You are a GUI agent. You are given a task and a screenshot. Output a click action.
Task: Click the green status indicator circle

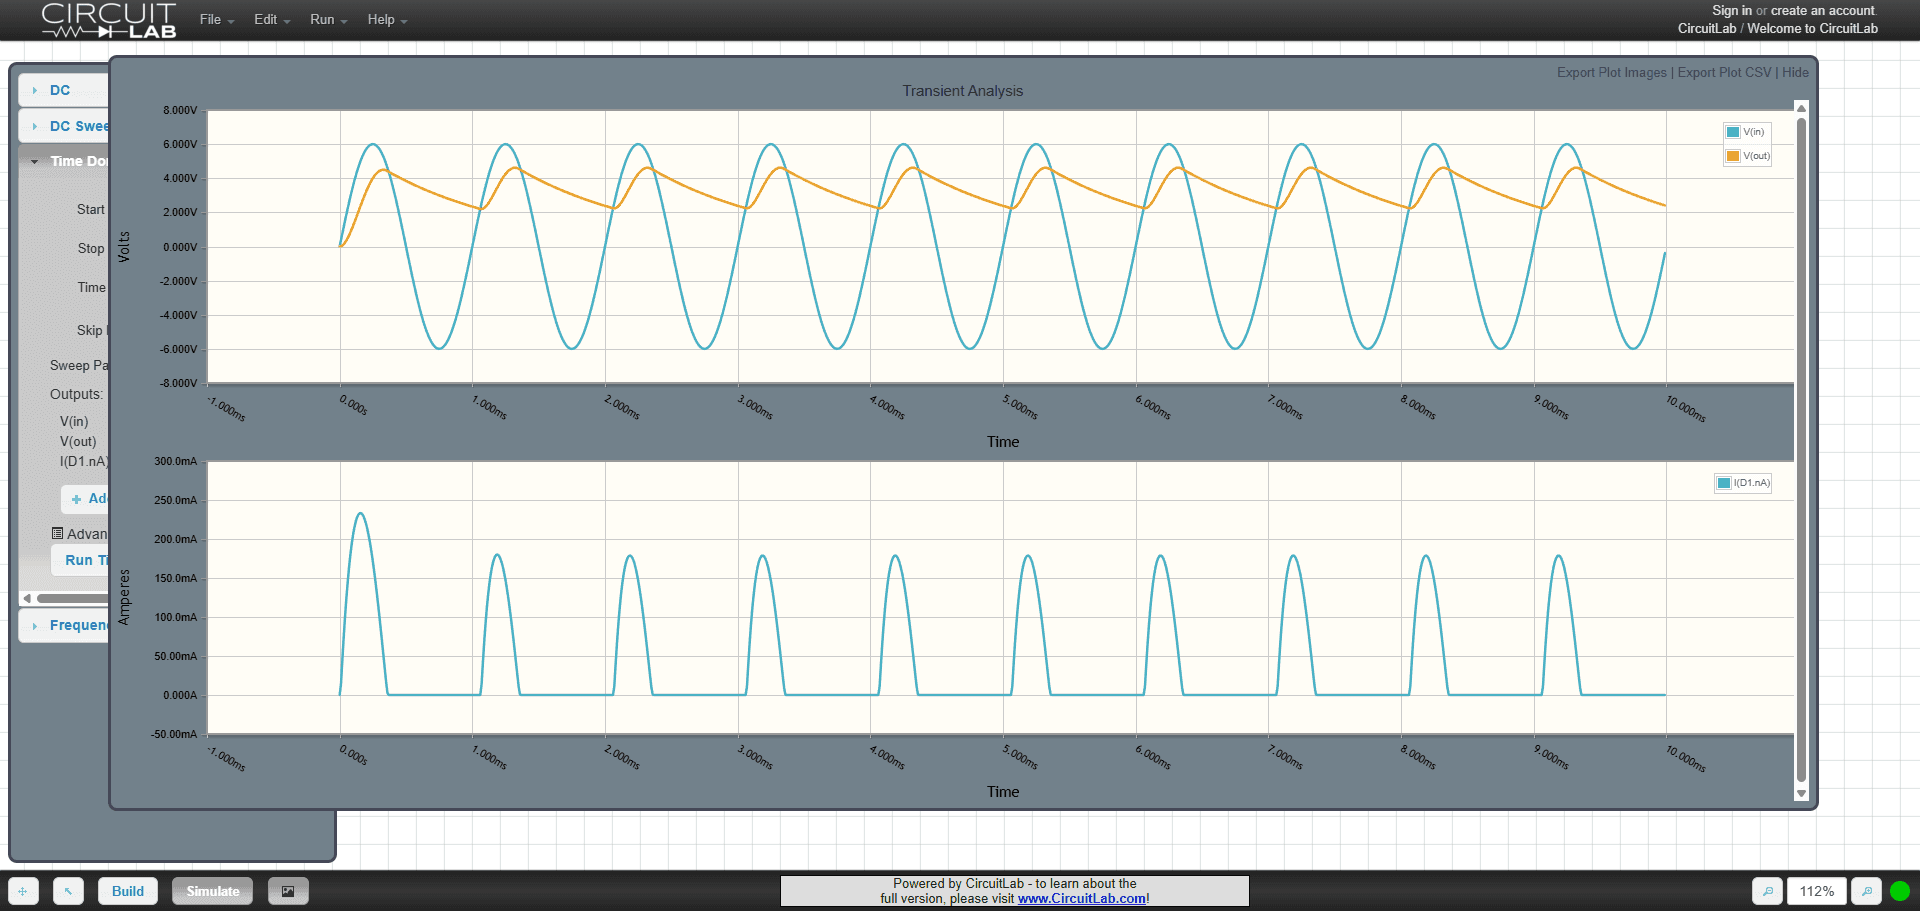click(1900, 891)
